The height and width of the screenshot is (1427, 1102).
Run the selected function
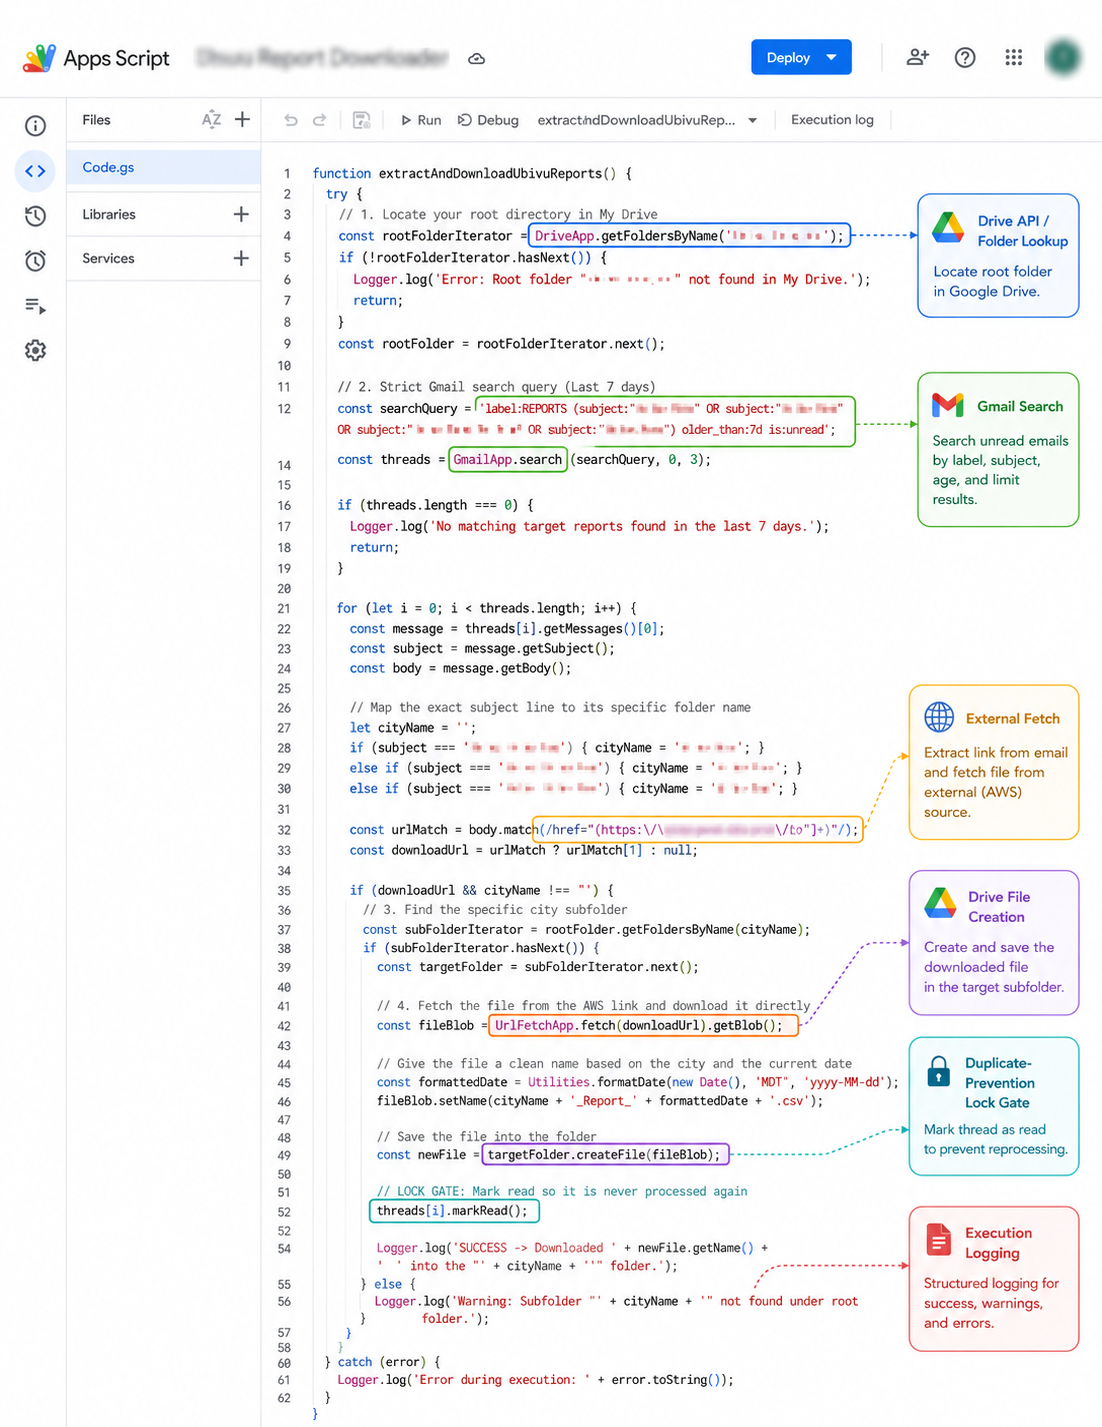pyautogui.click(x=421, y=120)
